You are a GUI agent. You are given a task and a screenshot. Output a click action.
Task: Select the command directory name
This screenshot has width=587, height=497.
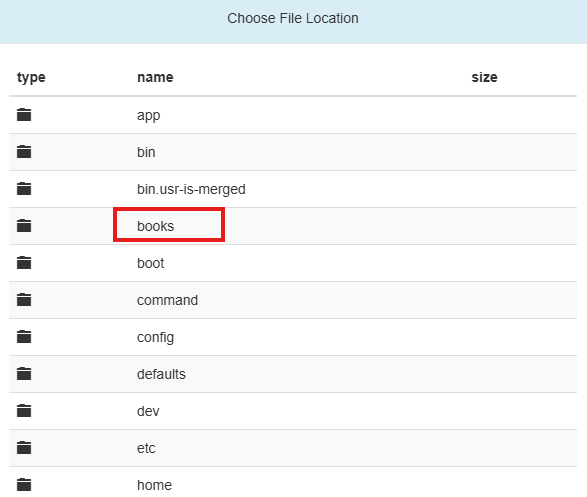pyautogui.click(x=167, y=300)
